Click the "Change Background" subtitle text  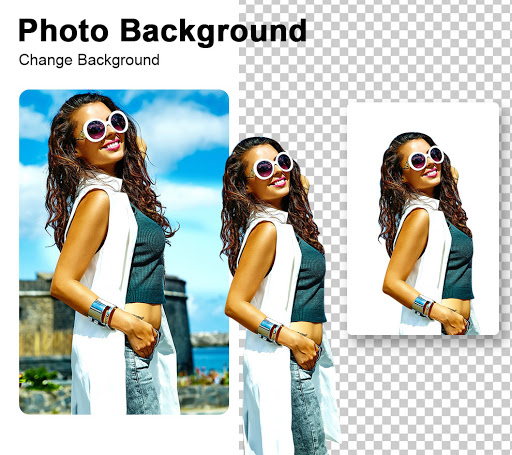[89, 60]
